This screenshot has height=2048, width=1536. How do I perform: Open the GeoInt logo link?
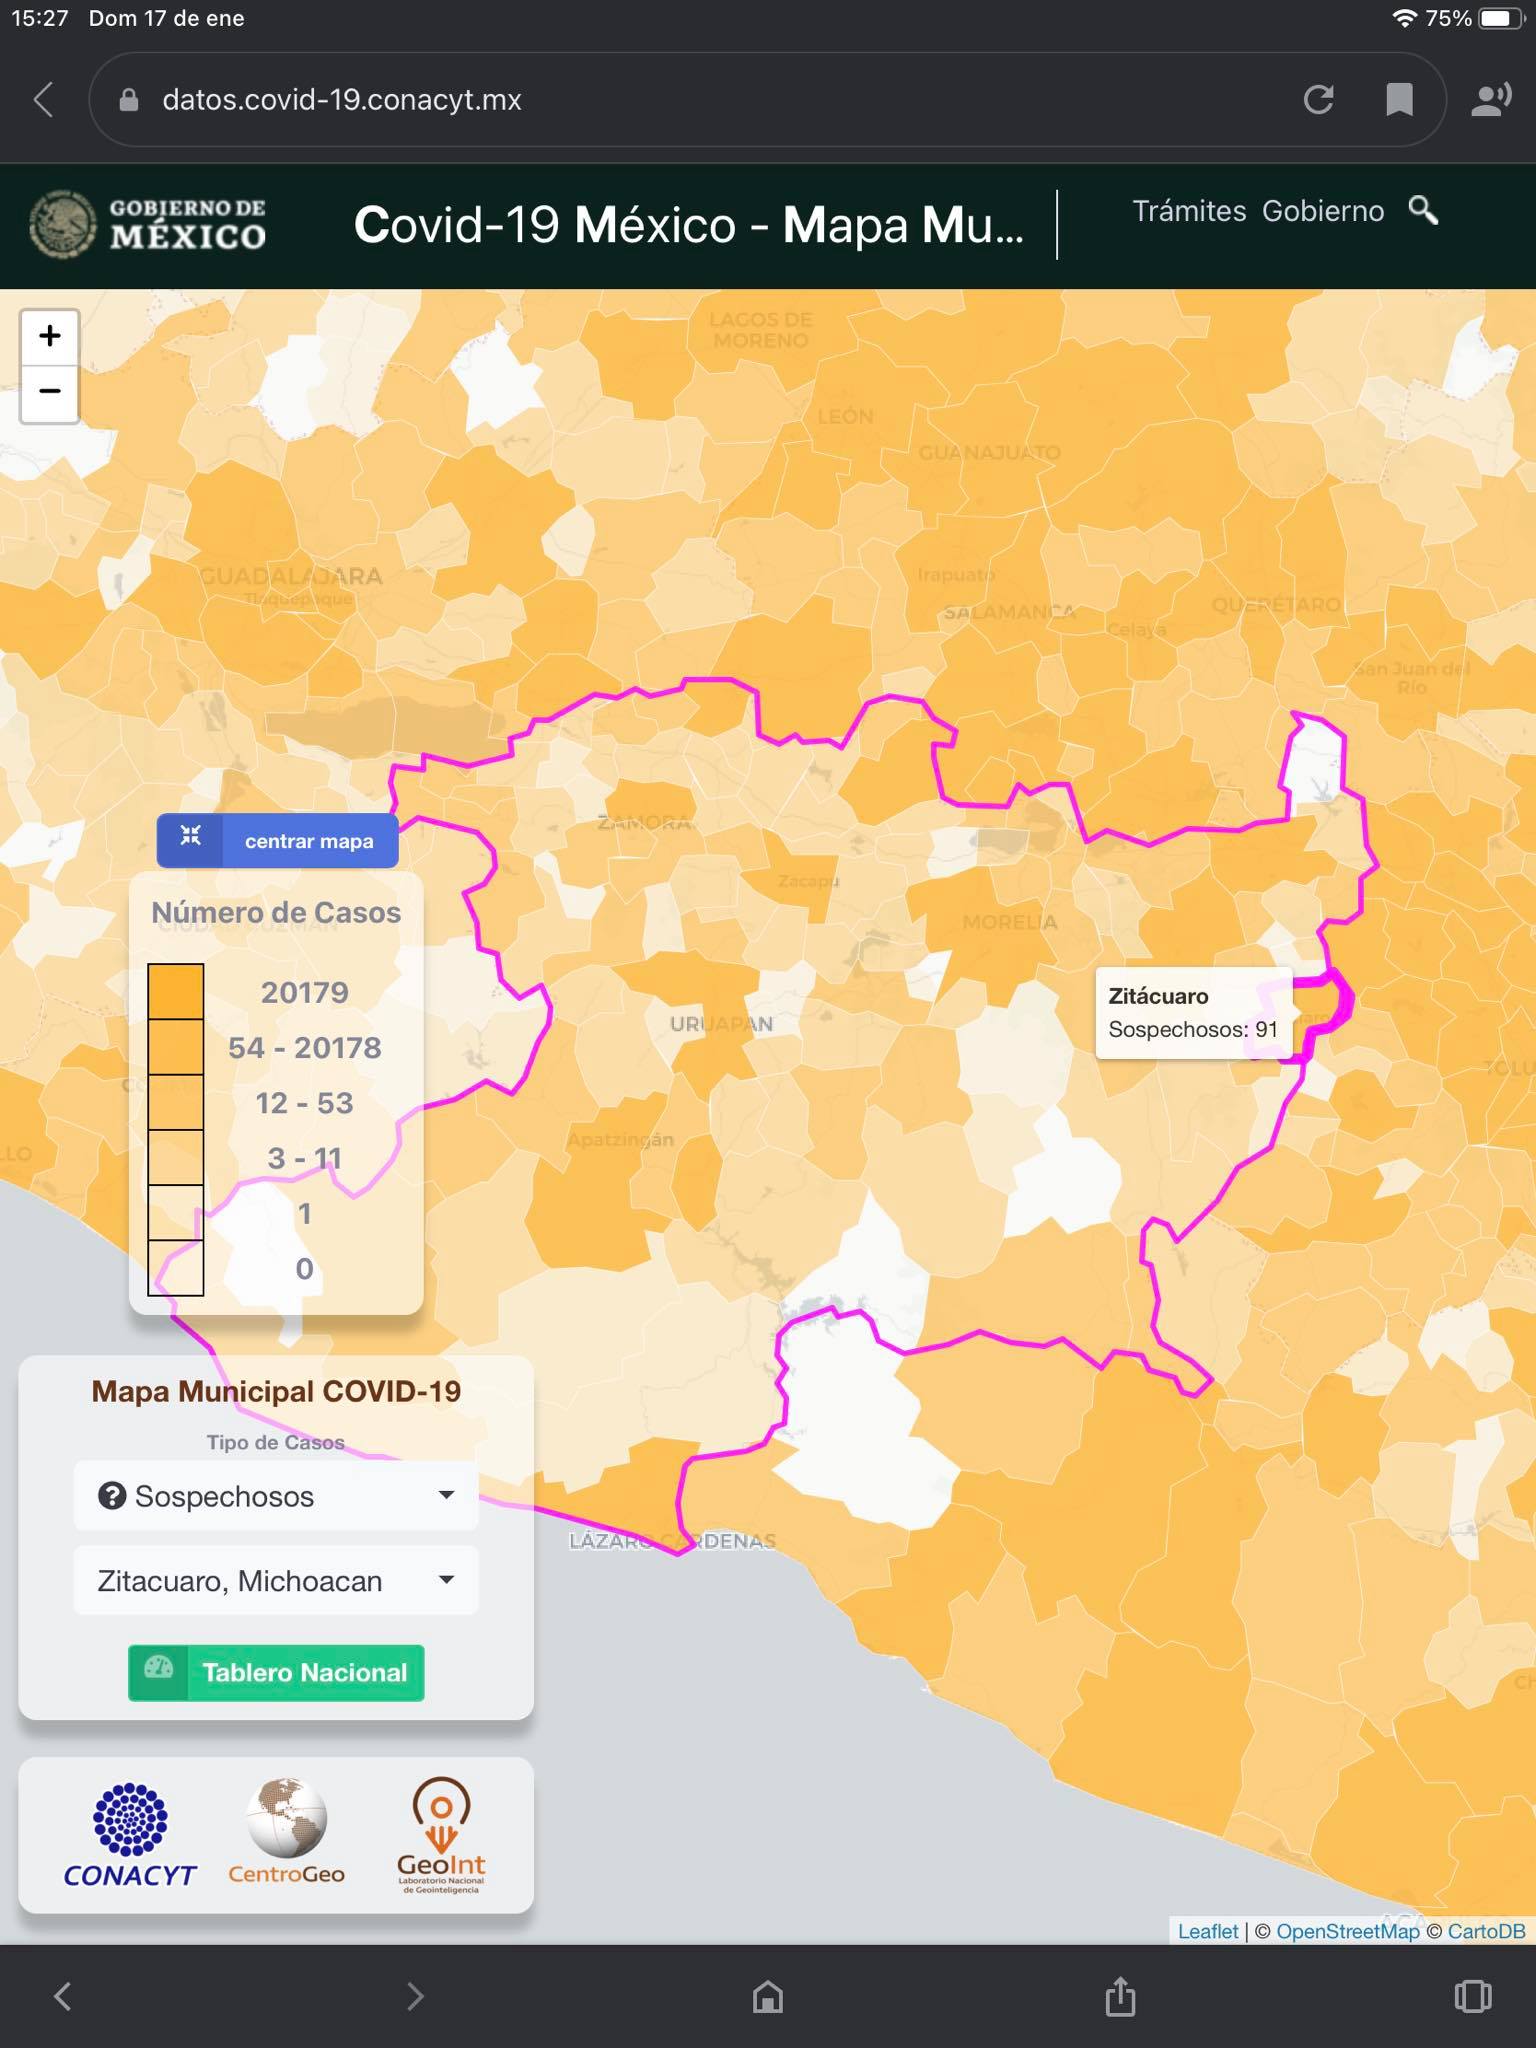(441, 1834)
